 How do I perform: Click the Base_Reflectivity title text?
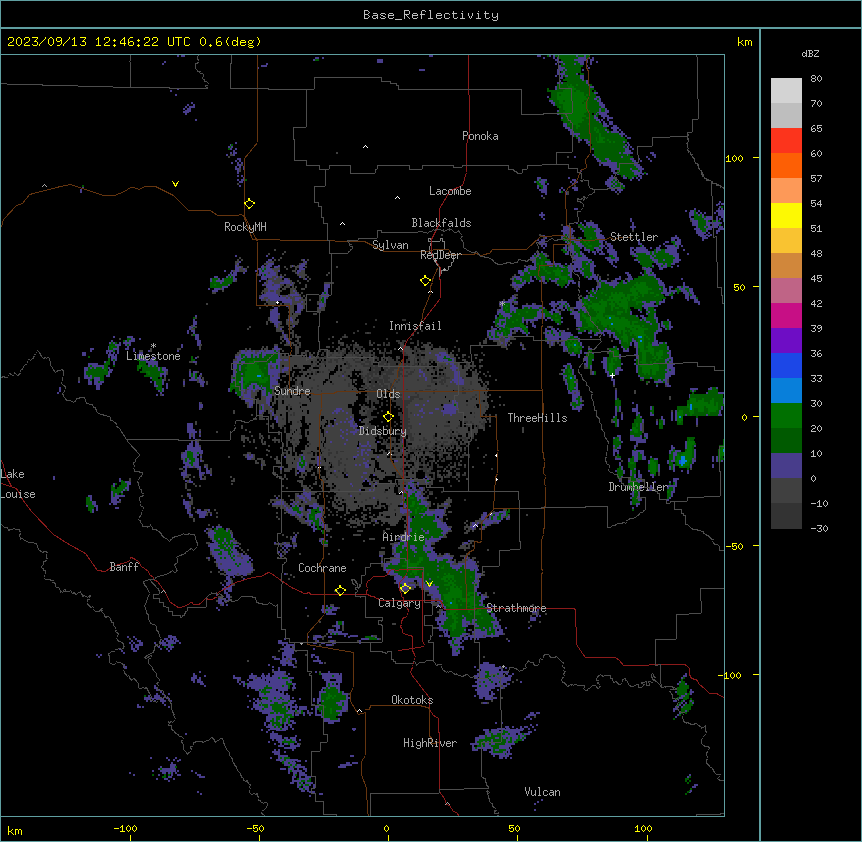click(x=431, y=15)
